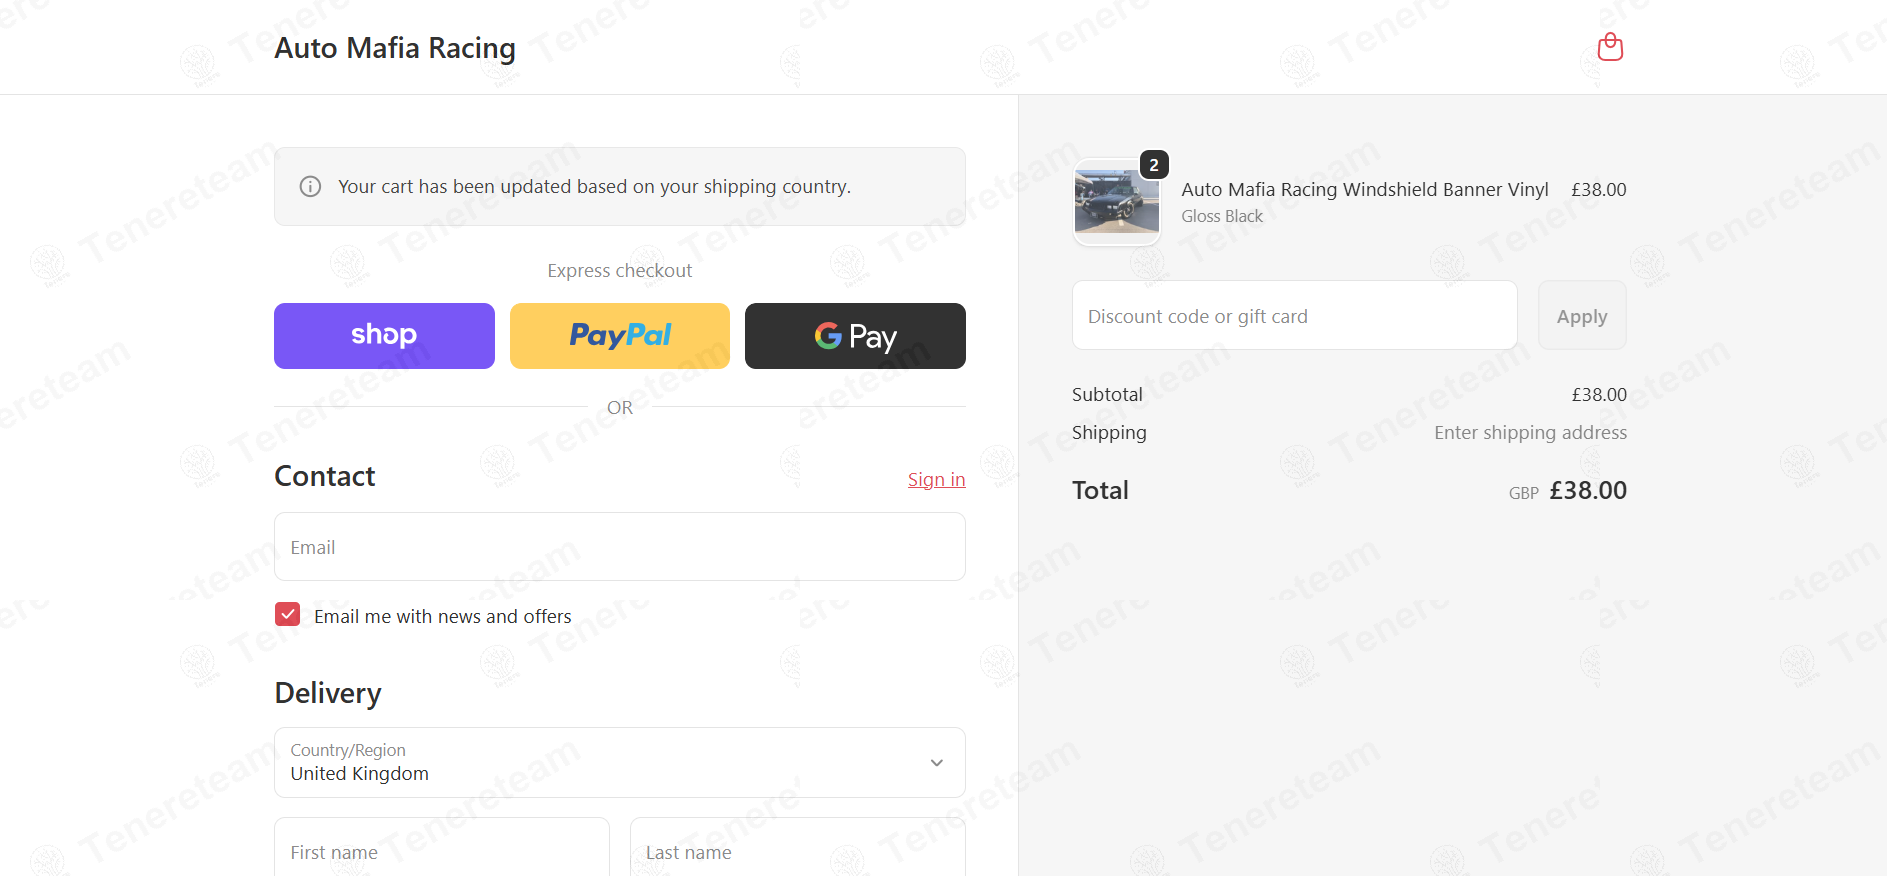
Task: Go to Auto Mafia Racing store home
Action: [x=395, y=48]
